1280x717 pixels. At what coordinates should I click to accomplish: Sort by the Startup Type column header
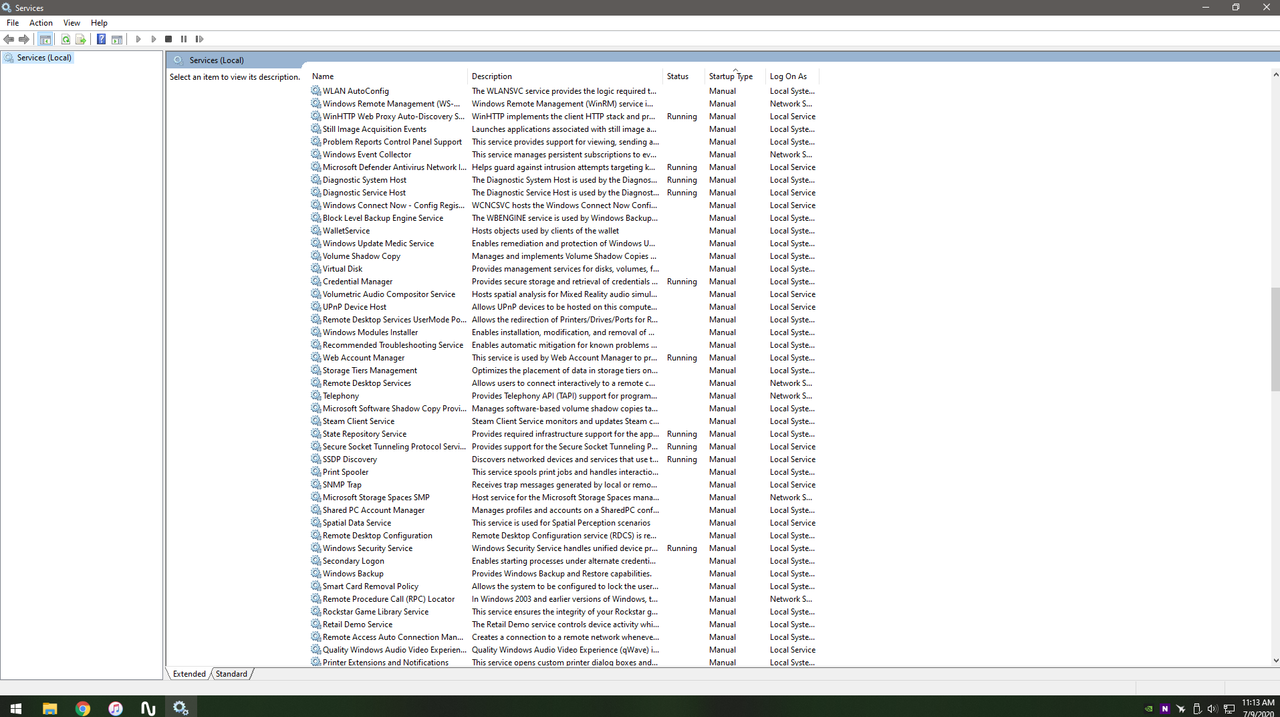coord(735,76)
